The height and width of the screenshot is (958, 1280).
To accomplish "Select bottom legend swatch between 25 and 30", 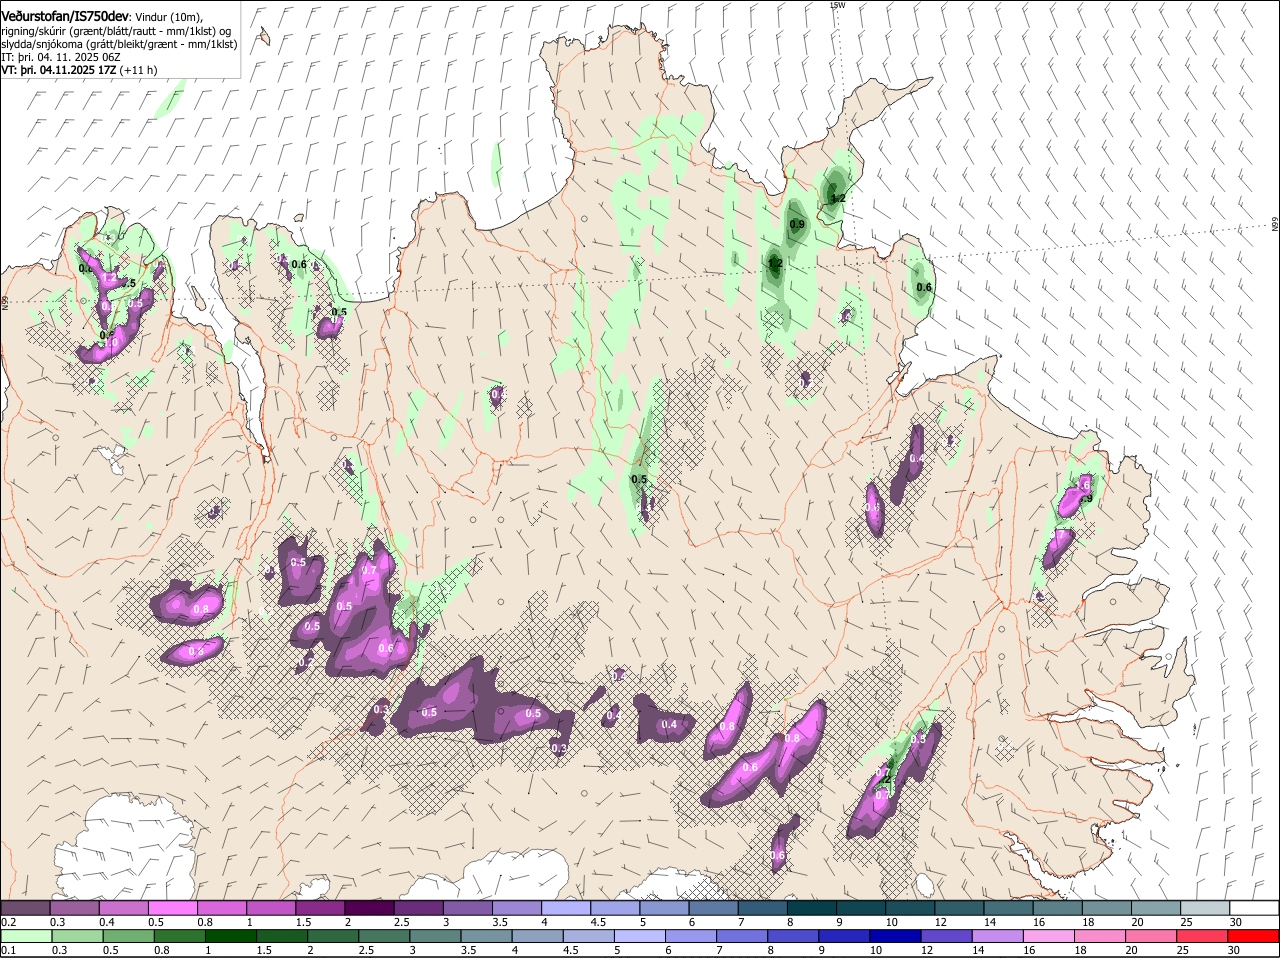I will (x=1204, y=936).
